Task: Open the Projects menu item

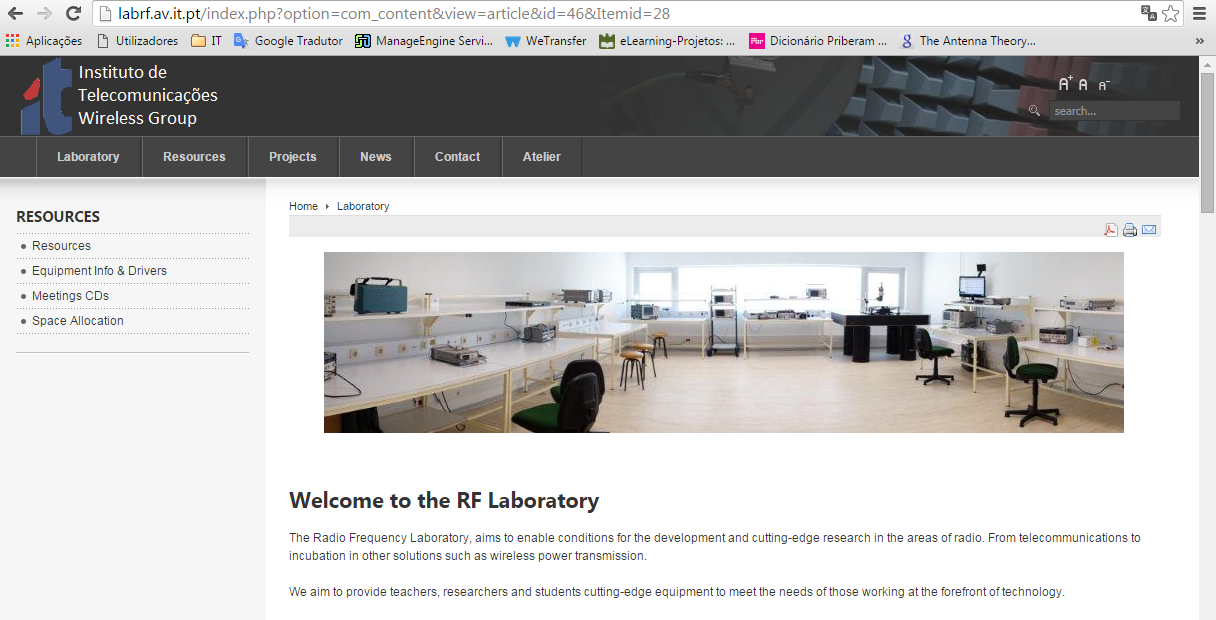Action: pyautogui.click(x=292, y=157)
